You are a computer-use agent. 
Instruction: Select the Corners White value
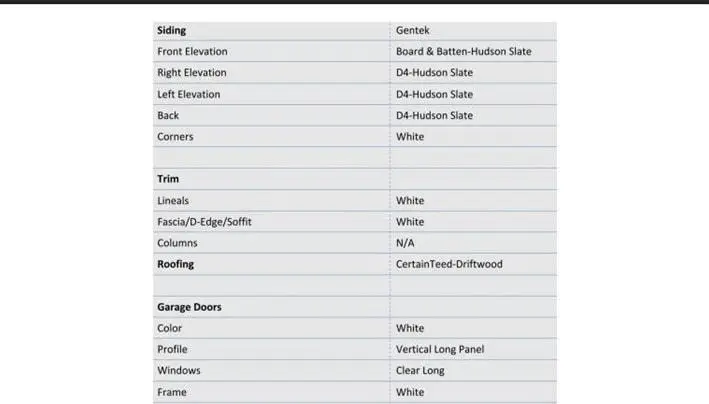coord(410,137)
